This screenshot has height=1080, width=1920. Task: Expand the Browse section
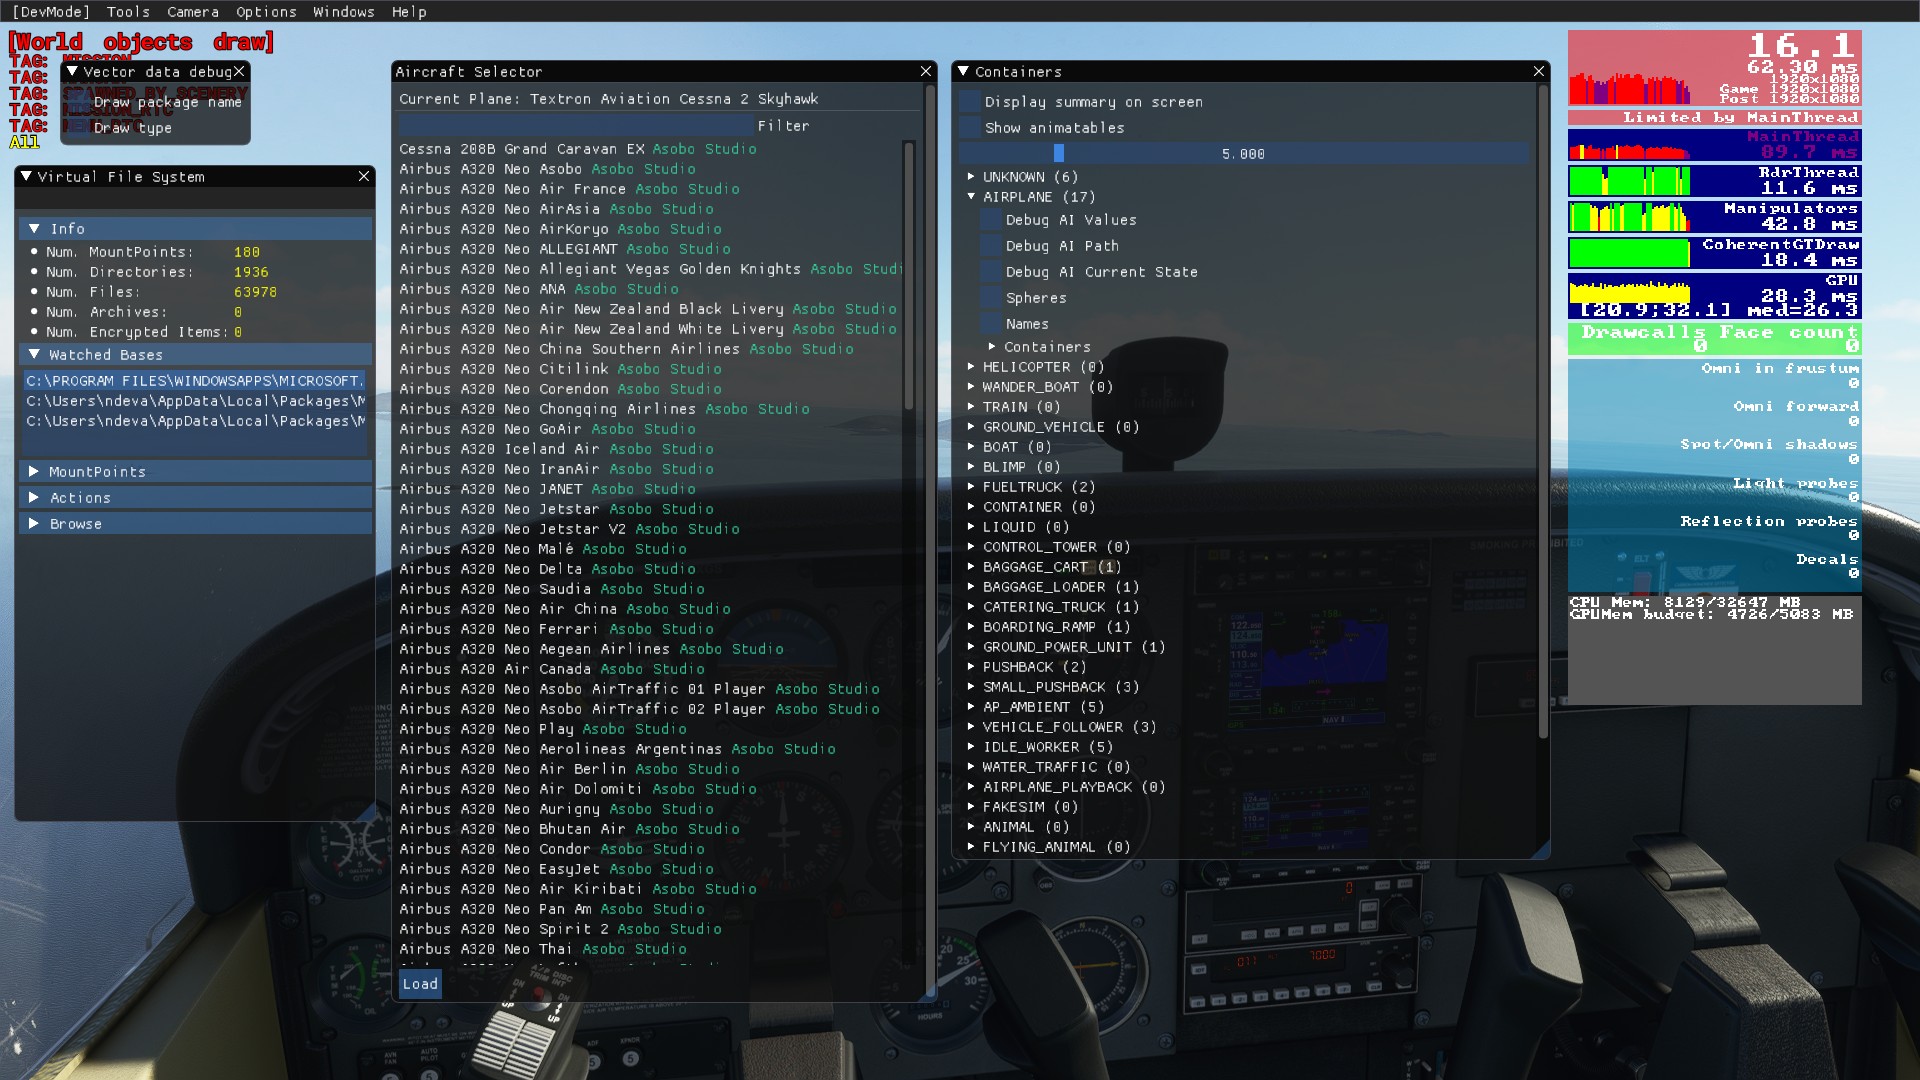tap(195, 524)
